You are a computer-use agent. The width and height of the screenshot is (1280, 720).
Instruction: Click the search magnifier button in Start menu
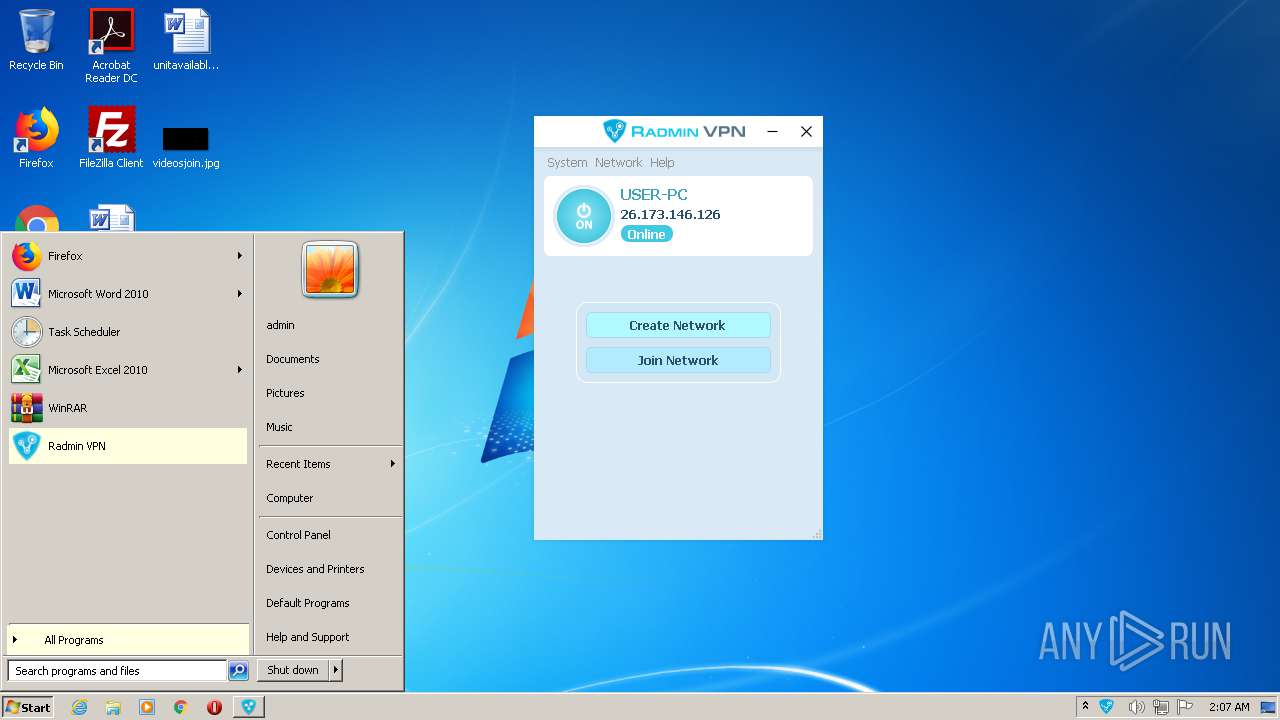pyautogui.click(x=238, y=671)
